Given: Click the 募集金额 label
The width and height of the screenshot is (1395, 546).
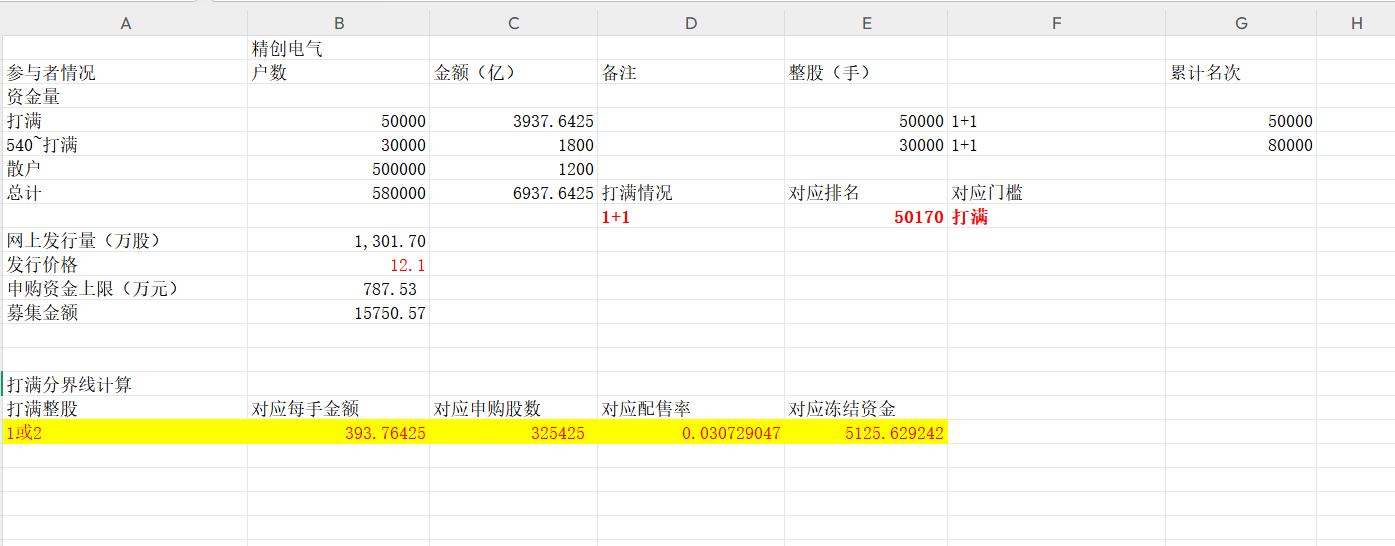Looking at the screenshot, I should click(x=125, y=312).
